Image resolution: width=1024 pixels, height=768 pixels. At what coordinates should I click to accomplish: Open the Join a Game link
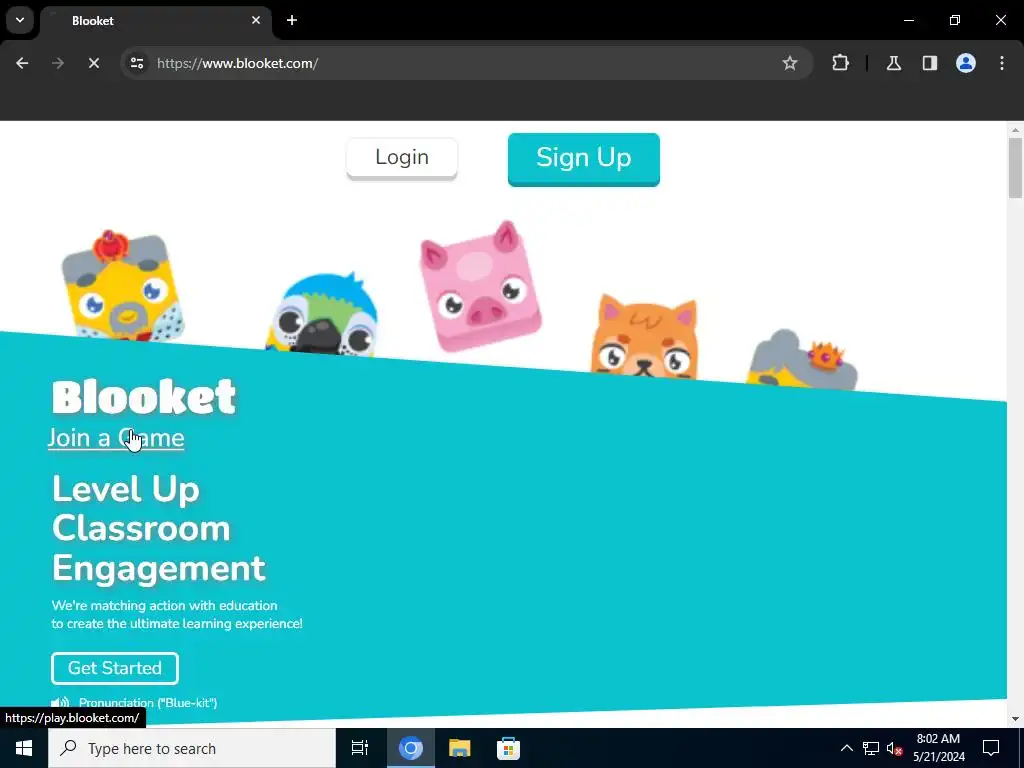click(116, 438)
